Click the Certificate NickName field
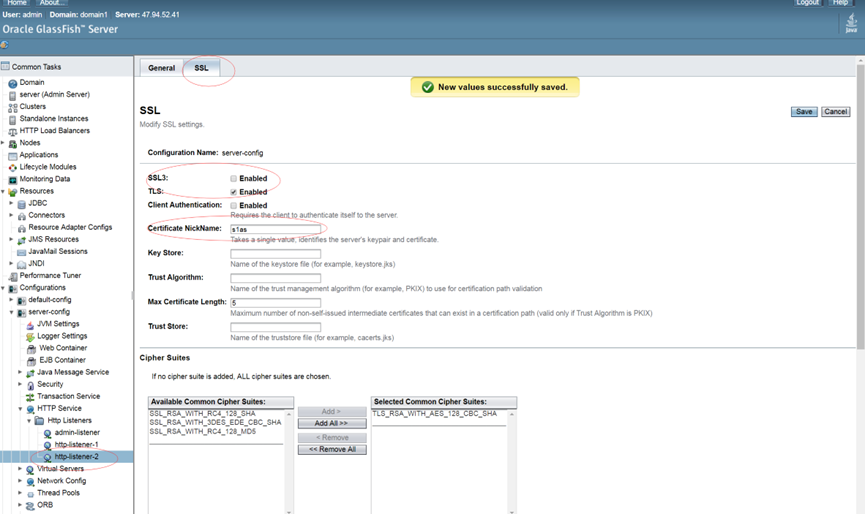Image resolution: width=865 pixels, height=514 pixels. (x=275, y=229)
